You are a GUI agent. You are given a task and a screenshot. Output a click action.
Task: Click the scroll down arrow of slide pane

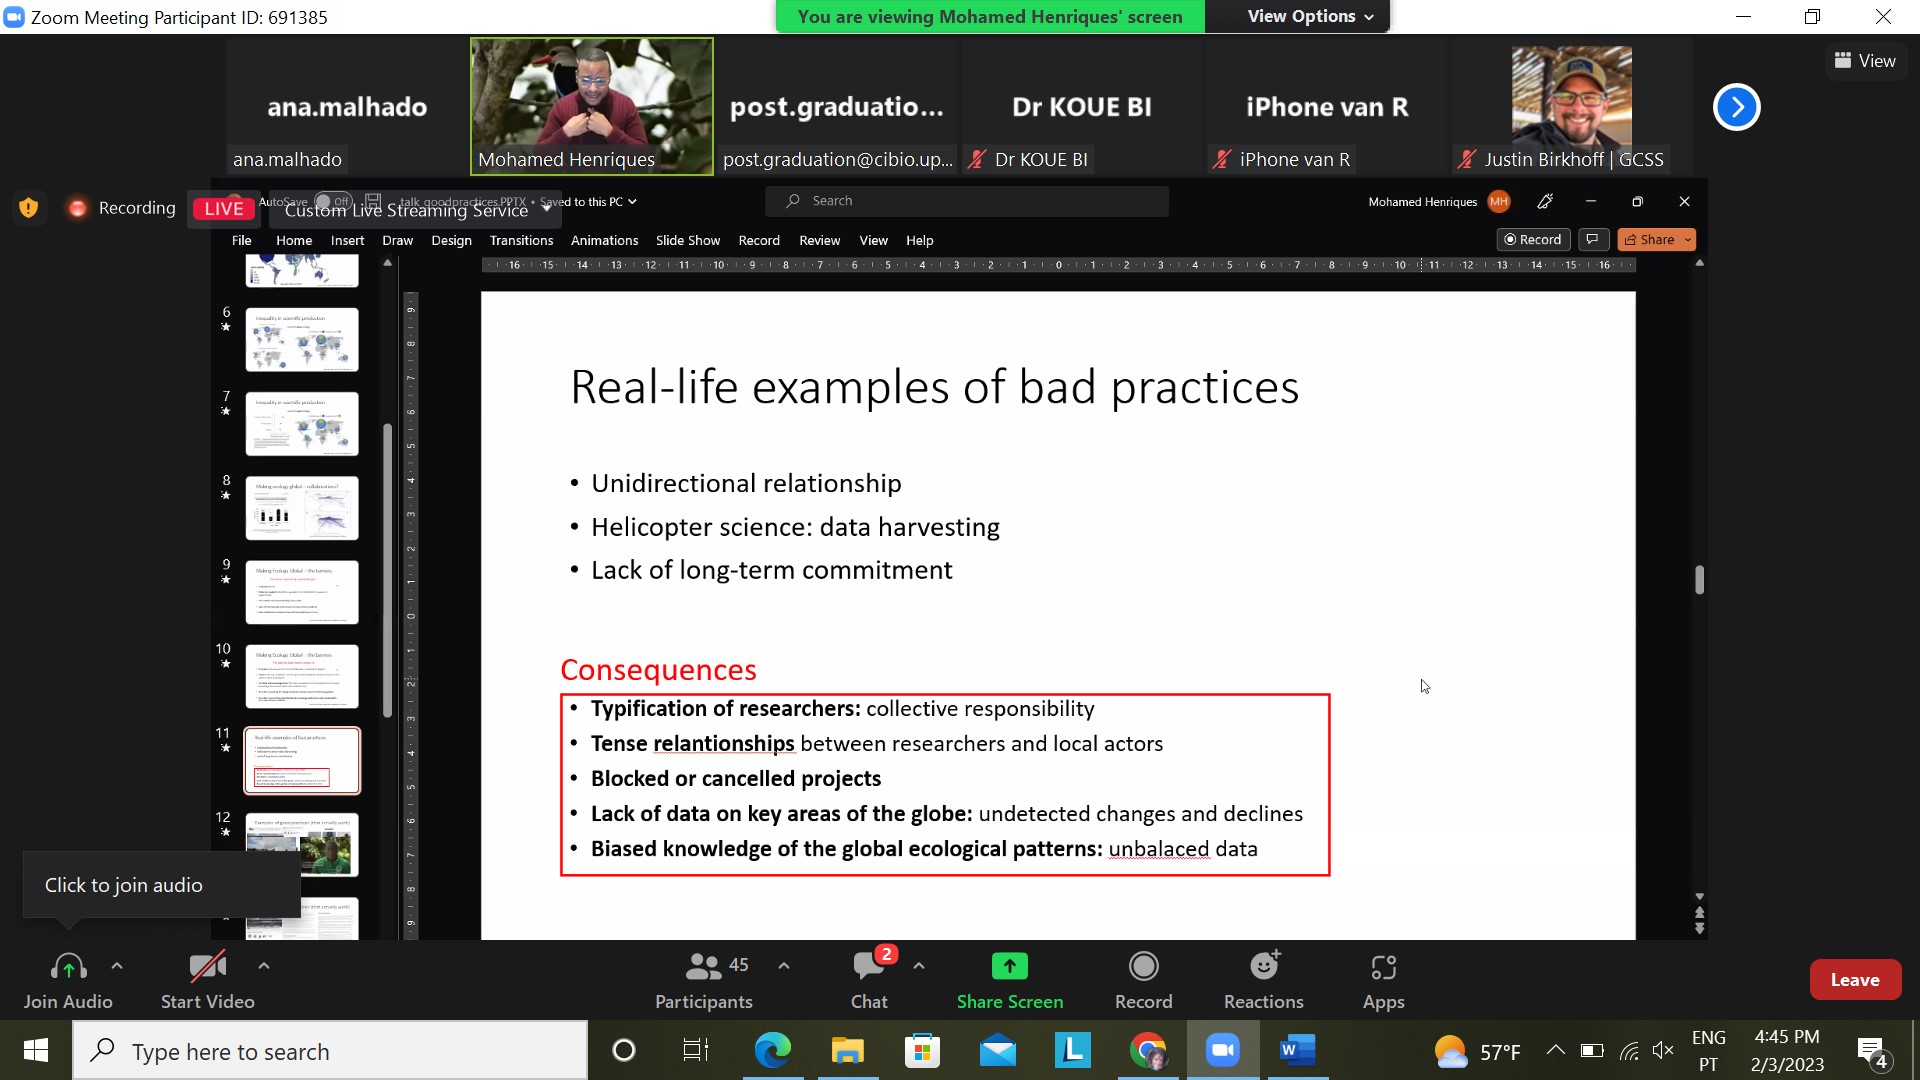(1699, 896)
